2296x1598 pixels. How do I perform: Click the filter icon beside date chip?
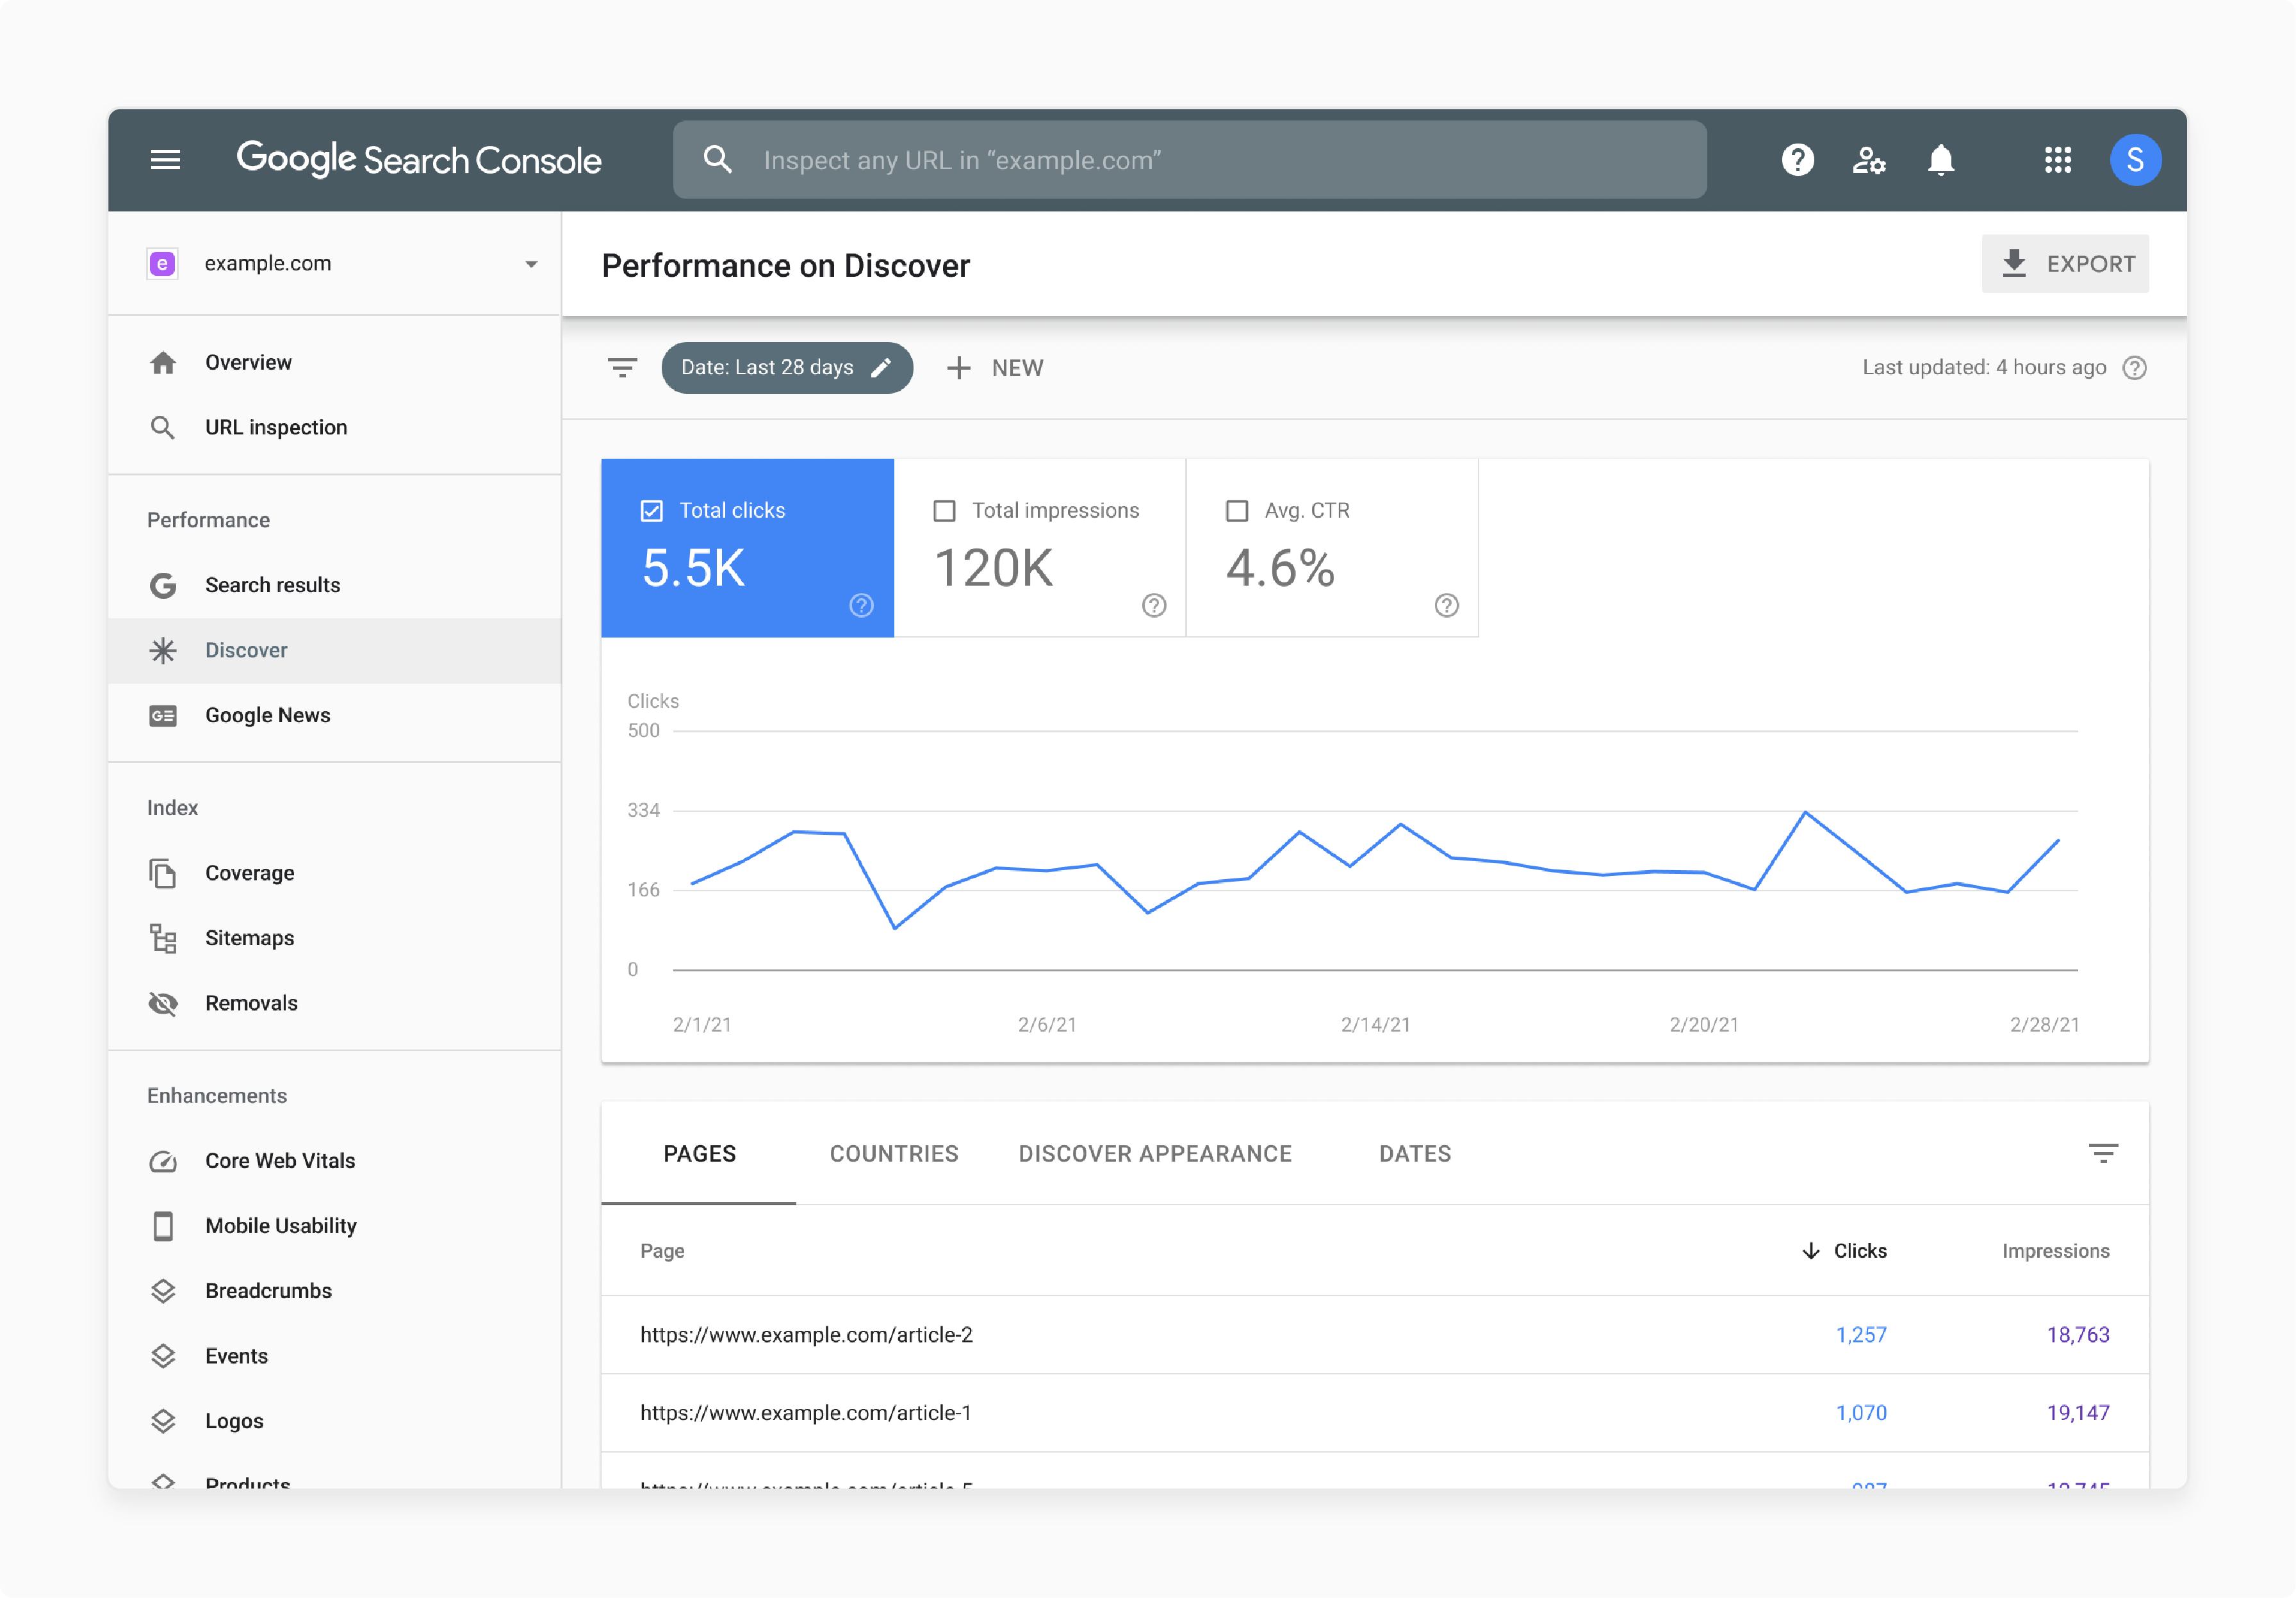pos(622,368)
